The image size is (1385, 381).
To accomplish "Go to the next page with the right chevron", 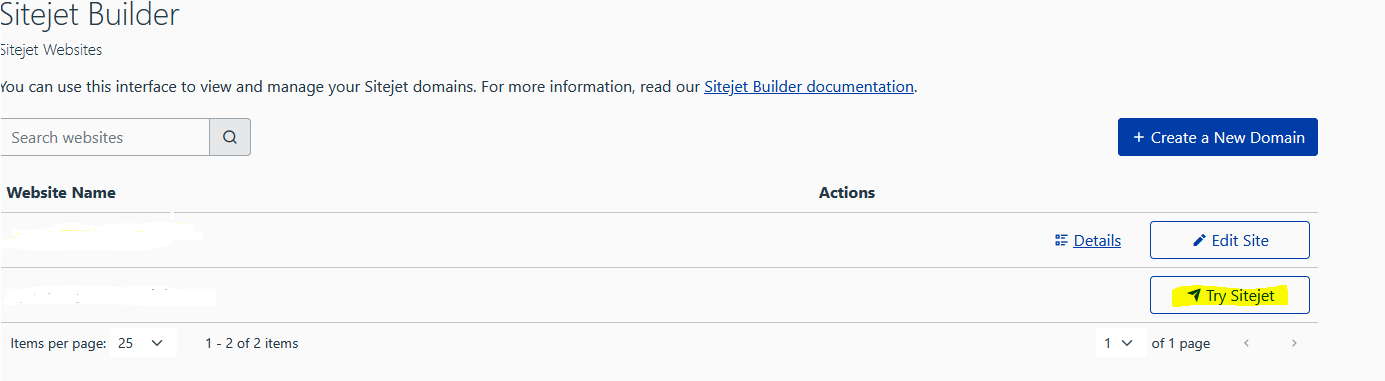I will 1294,343.
